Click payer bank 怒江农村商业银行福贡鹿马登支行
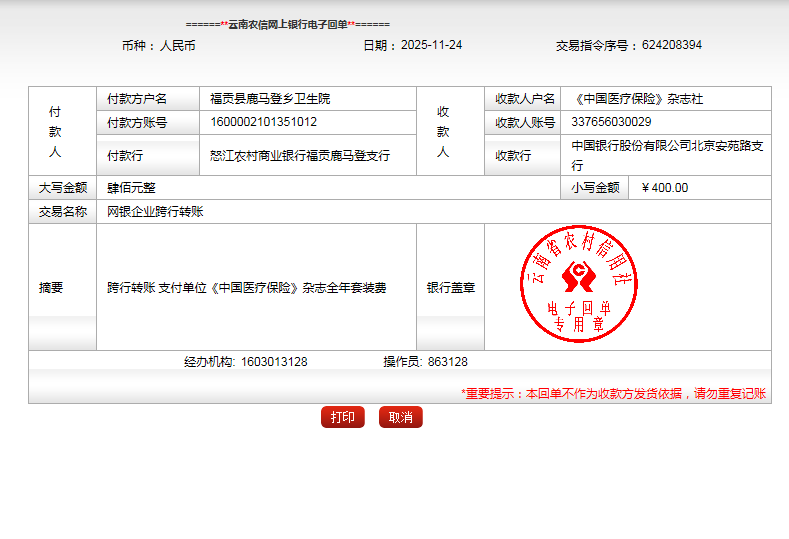 tap(299, 156)
